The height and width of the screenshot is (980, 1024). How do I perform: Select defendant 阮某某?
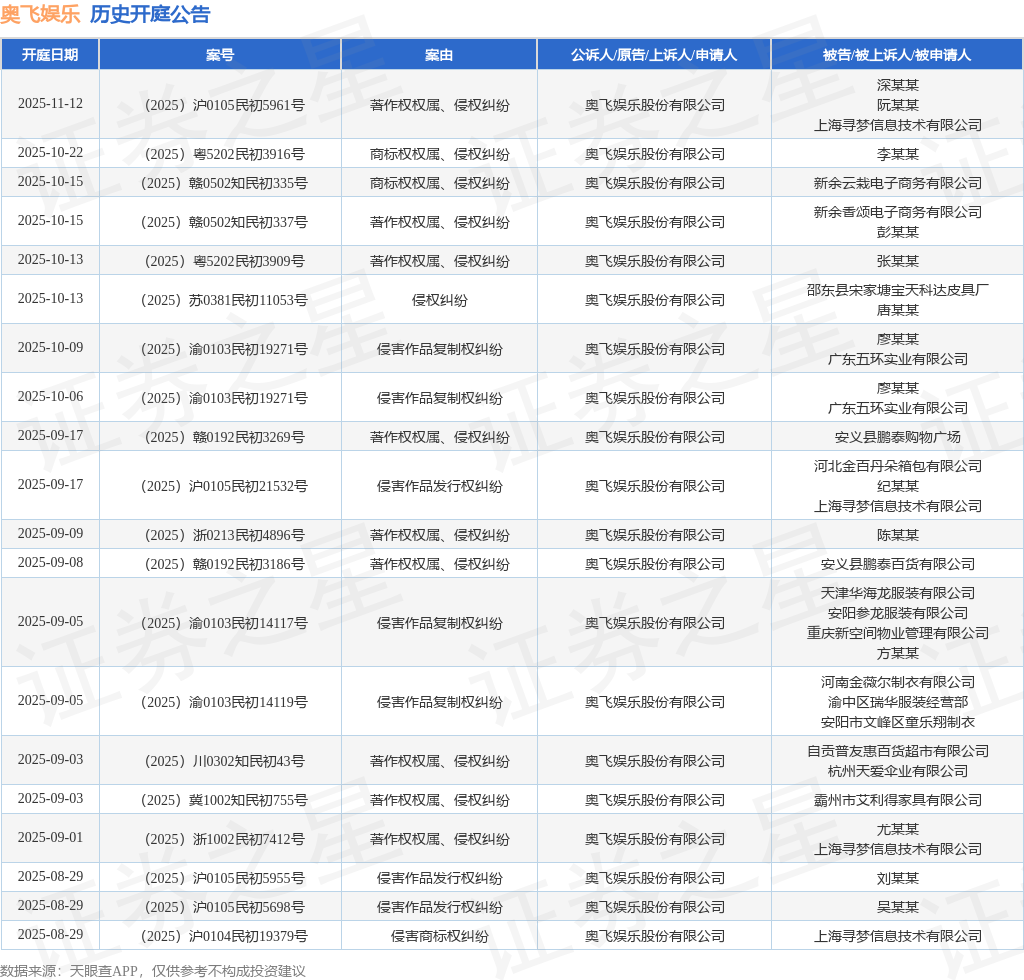click(x=897, y=105)
